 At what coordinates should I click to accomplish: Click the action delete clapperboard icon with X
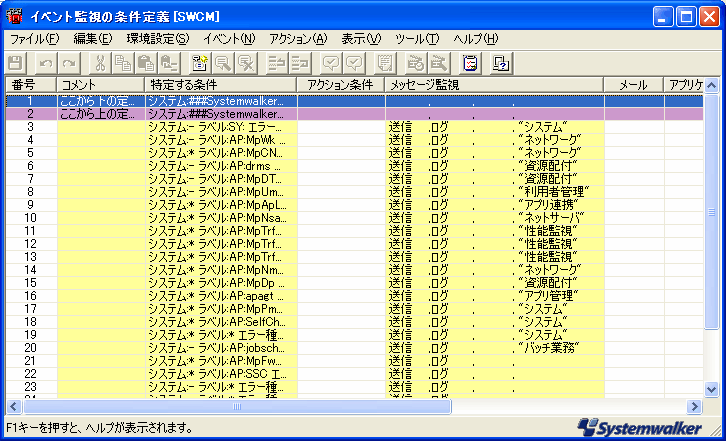439,63
